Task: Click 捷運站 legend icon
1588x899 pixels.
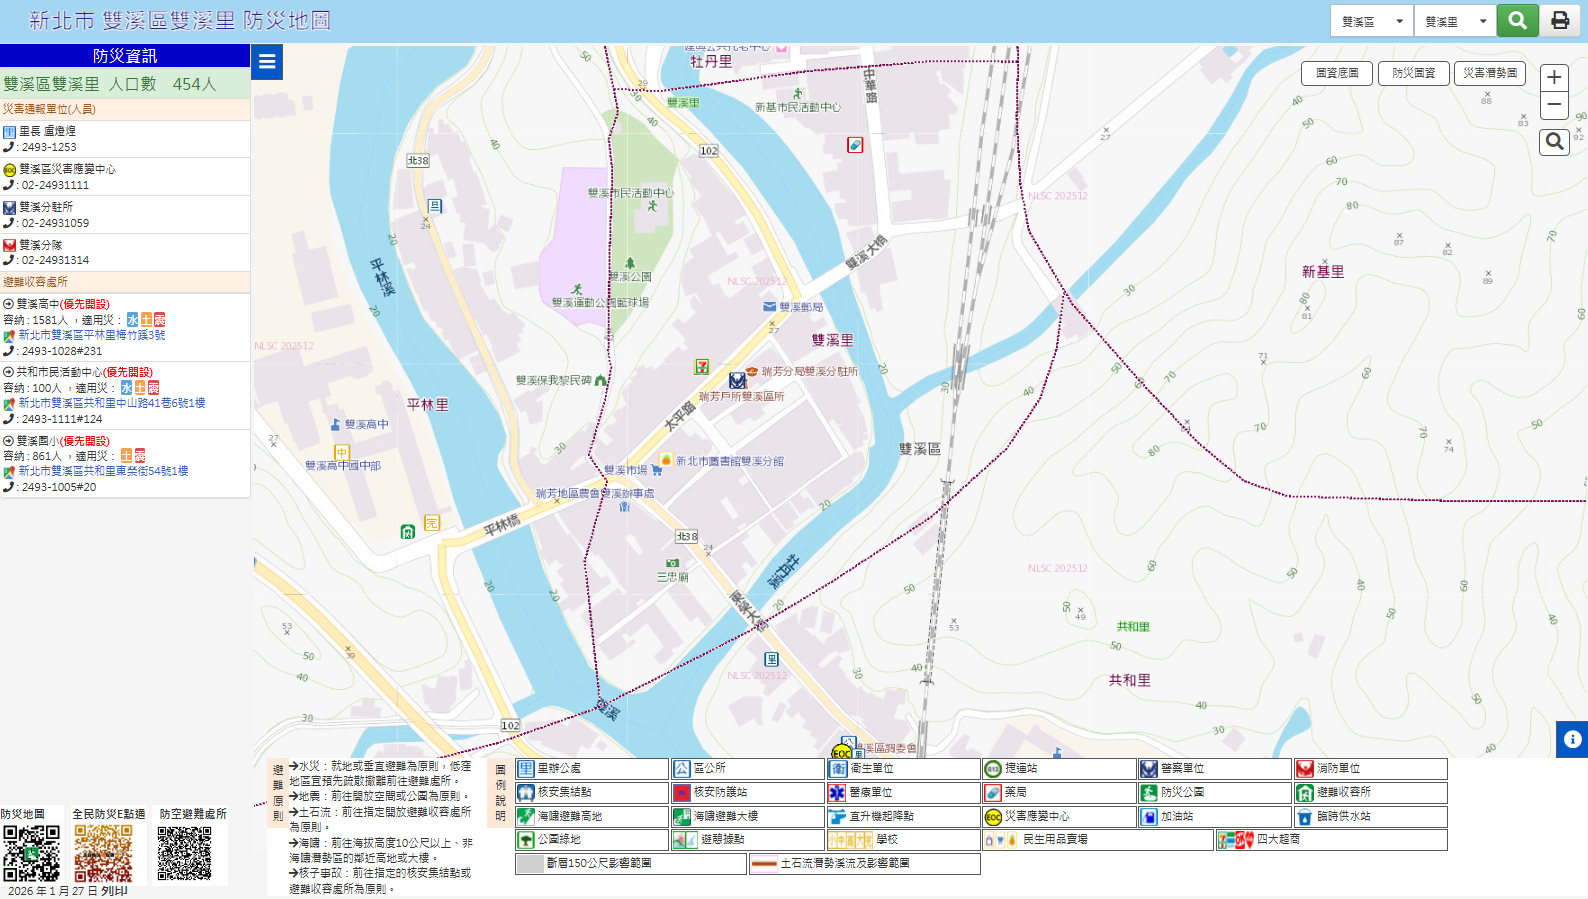Action: click(993, 769)
